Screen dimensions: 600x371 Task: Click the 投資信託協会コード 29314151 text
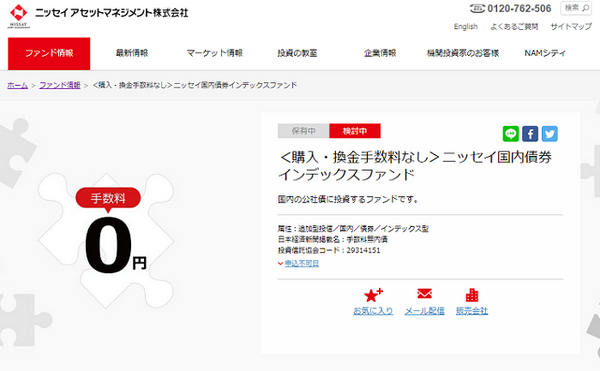(329, 251)
